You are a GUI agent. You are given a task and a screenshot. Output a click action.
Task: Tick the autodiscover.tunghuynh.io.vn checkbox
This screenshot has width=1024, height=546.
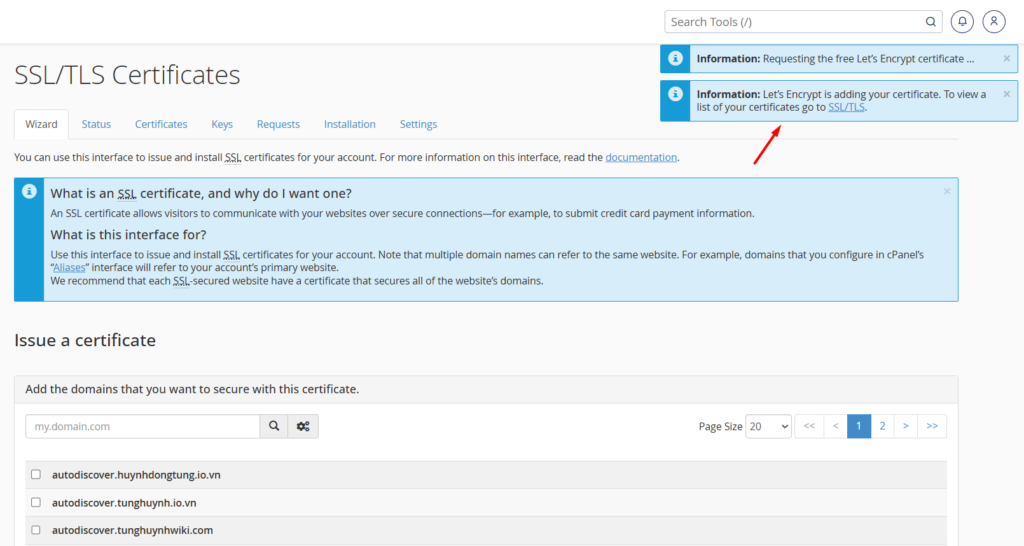point(36,502)
